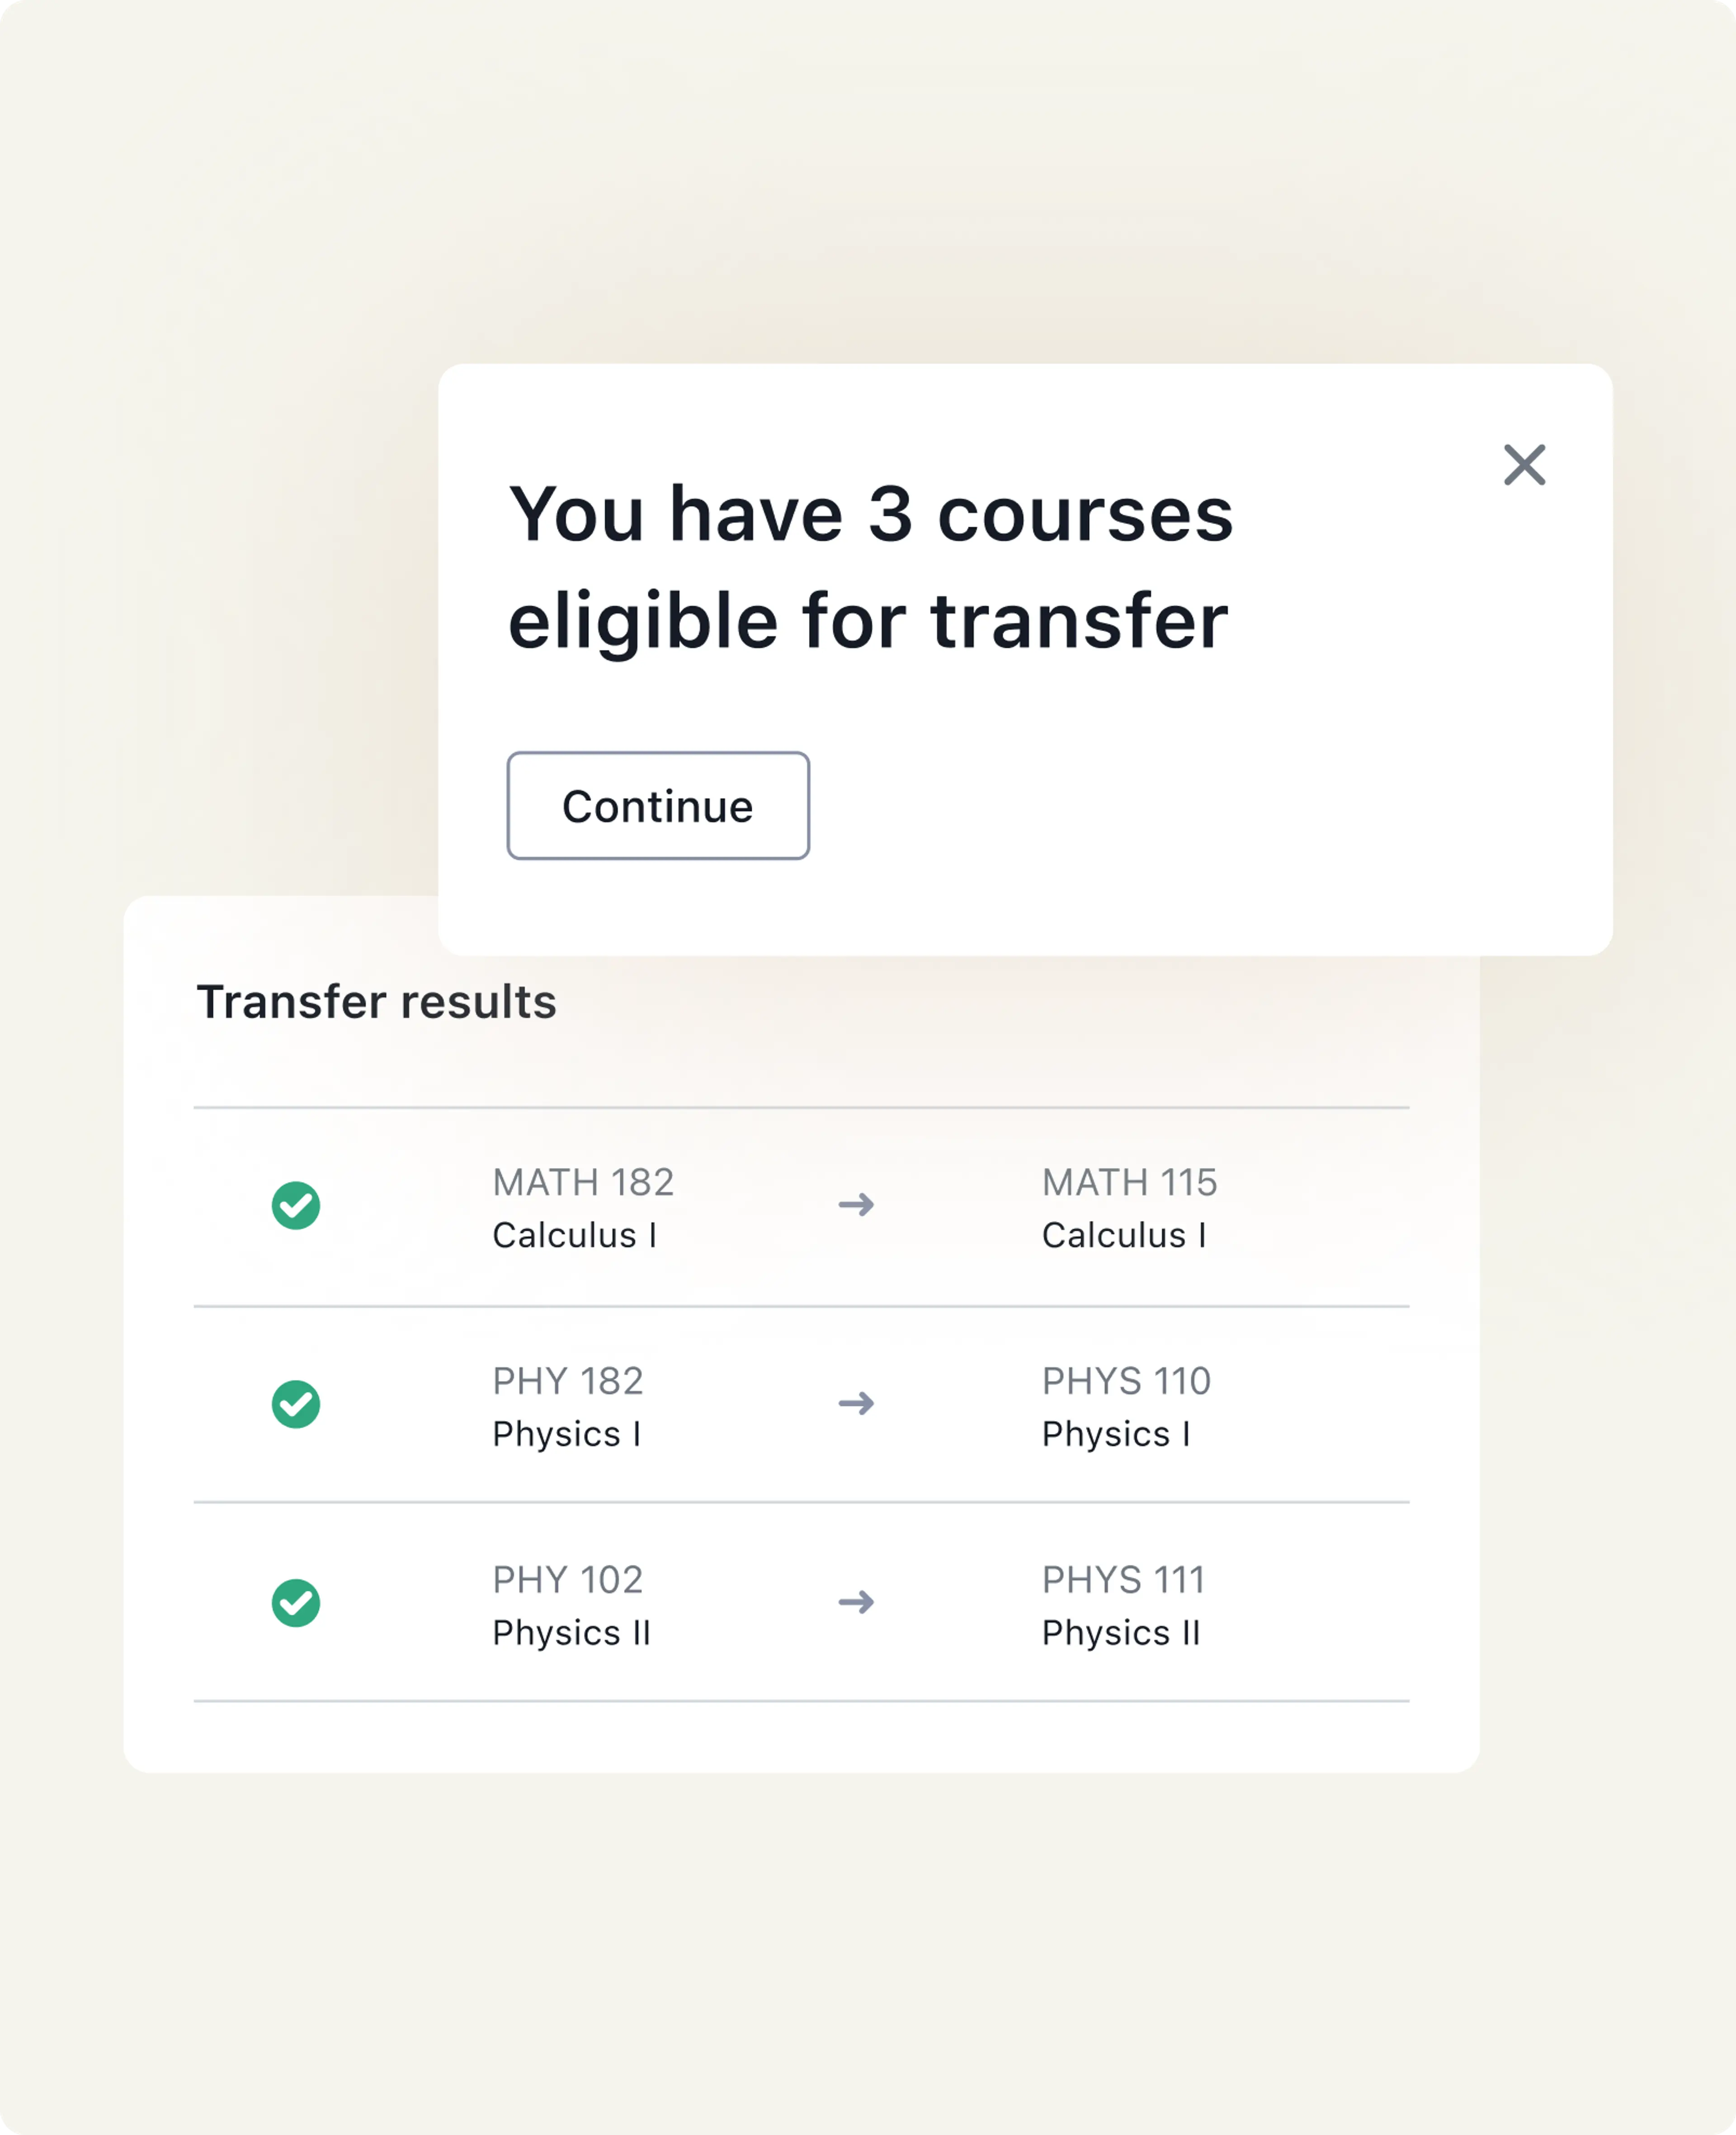1736x2135 pixels.
Task: Select the PHY 102 course code
Action: click(x=567, y=1580)
